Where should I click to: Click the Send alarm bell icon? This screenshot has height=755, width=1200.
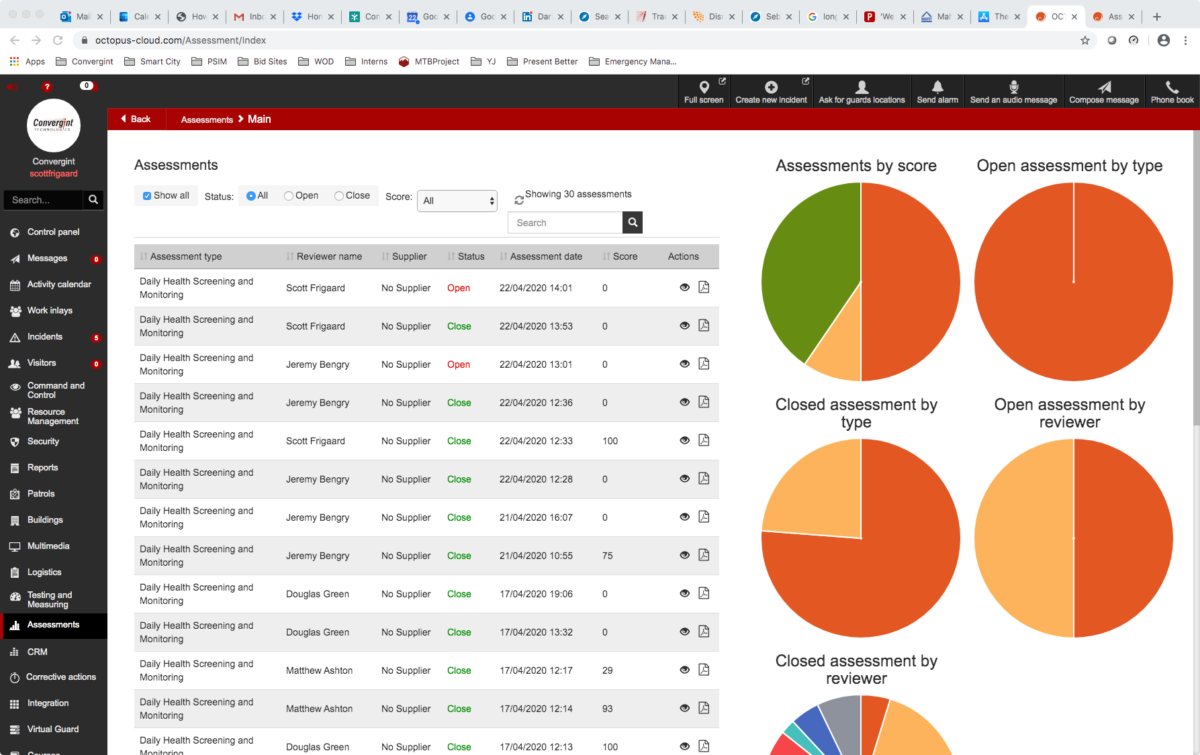tap(937, 91)
